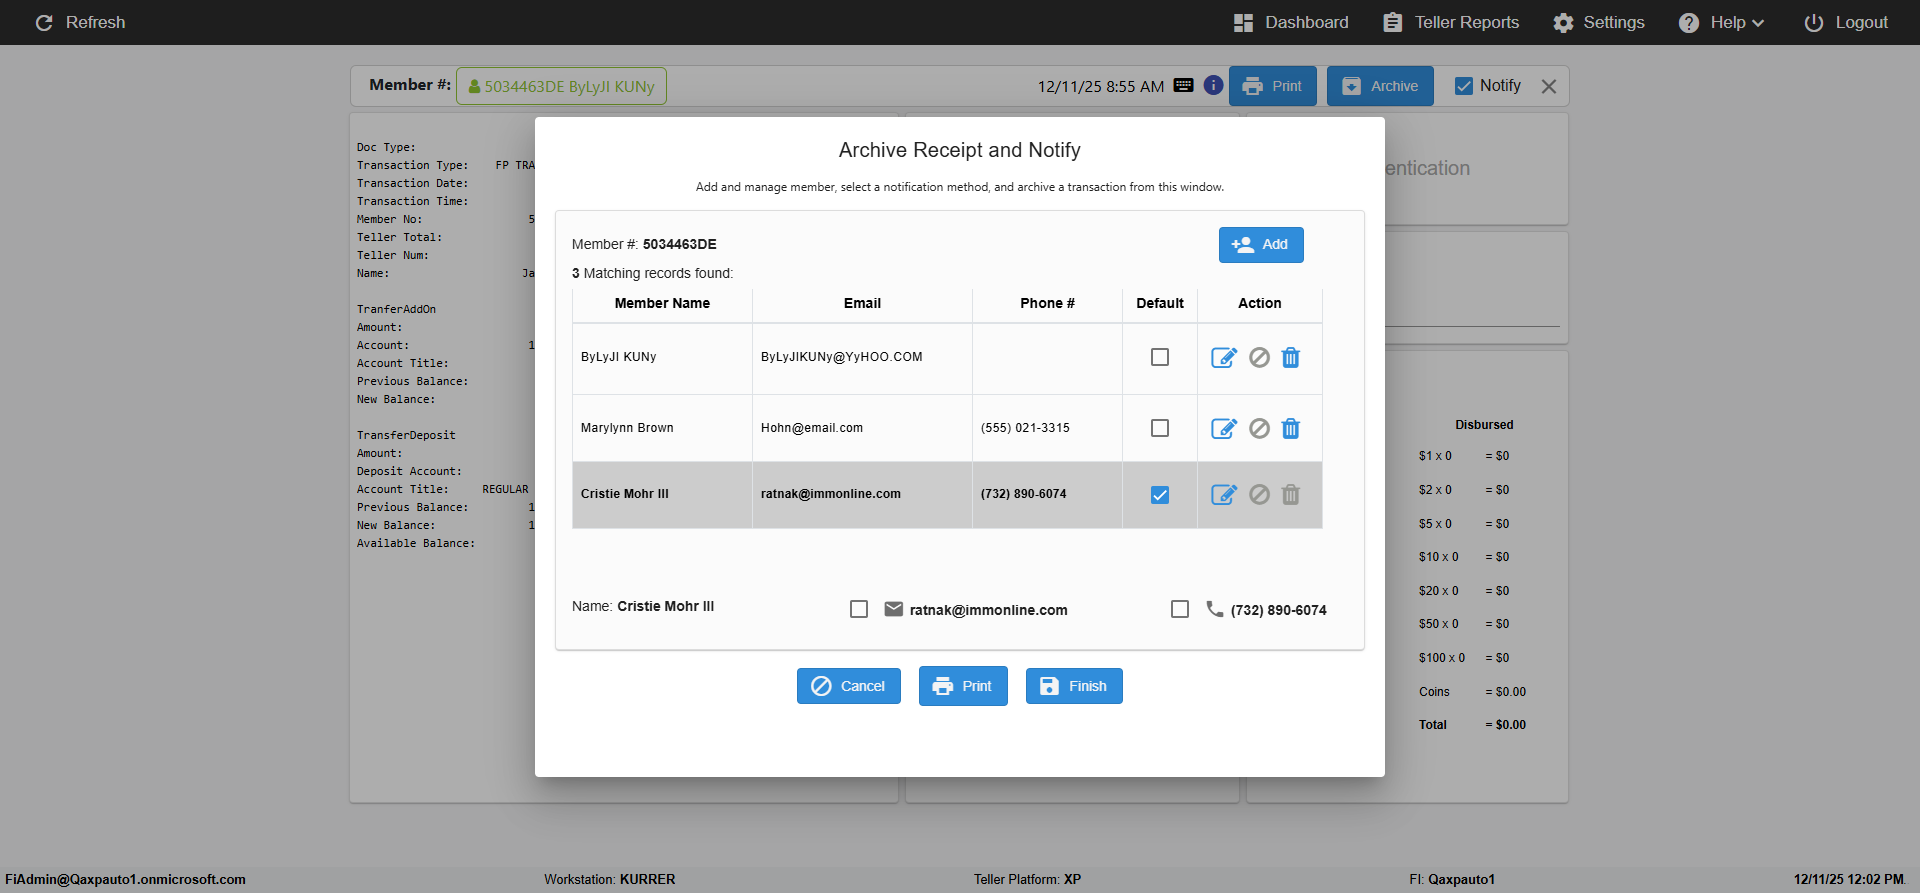Open the info icon in the member header
1920x893 pixels.
[x=1213, y=85]
